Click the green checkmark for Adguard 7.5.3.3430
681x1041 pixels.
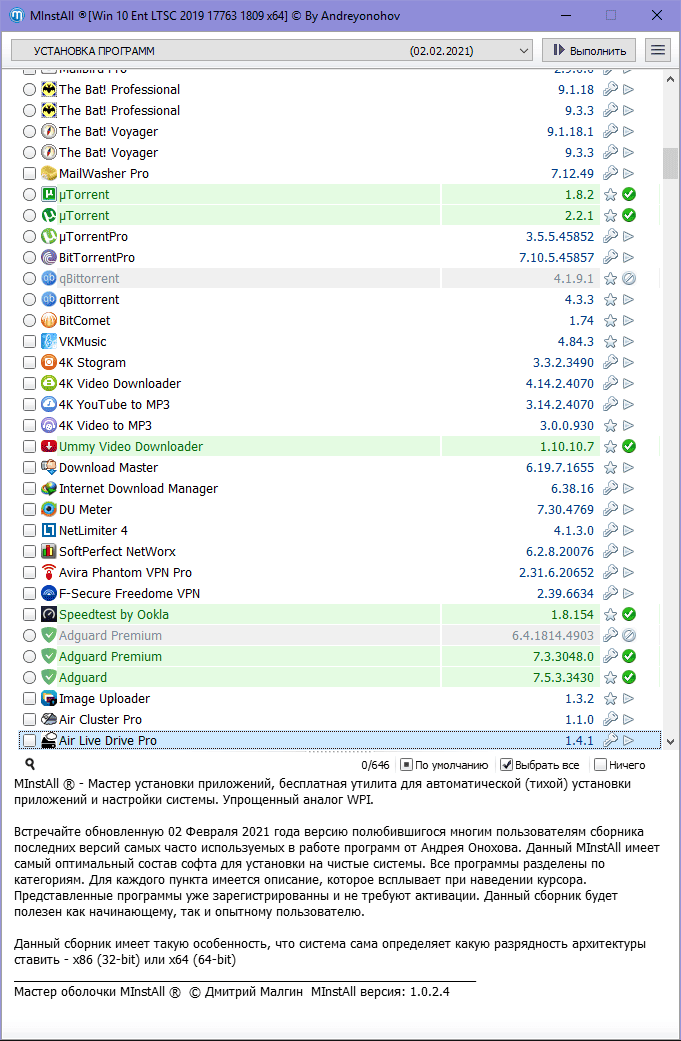click(629, 678)
